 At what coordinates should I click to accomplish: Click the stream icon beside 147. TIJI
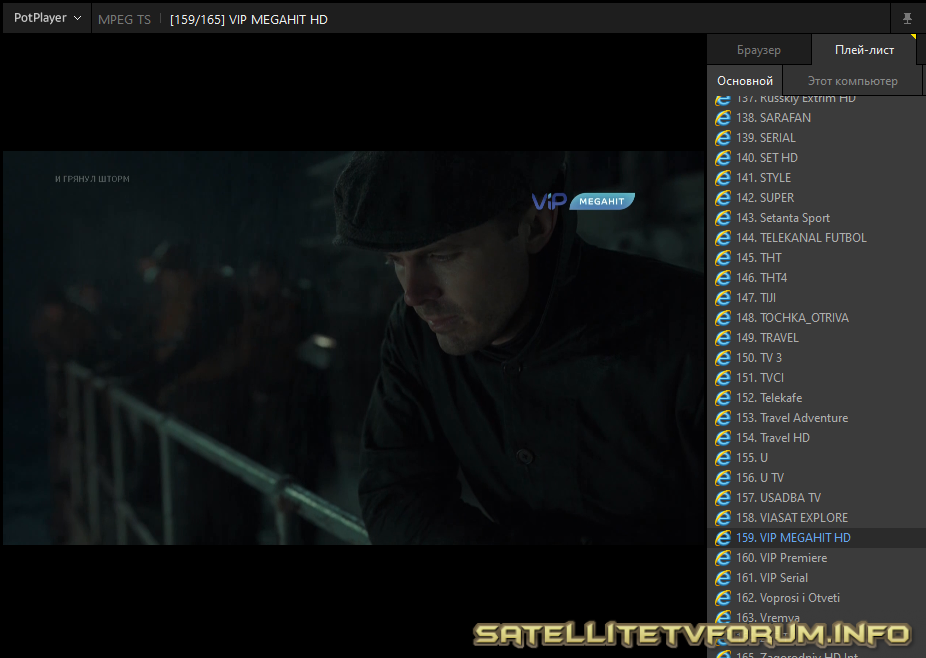point(723,298)
